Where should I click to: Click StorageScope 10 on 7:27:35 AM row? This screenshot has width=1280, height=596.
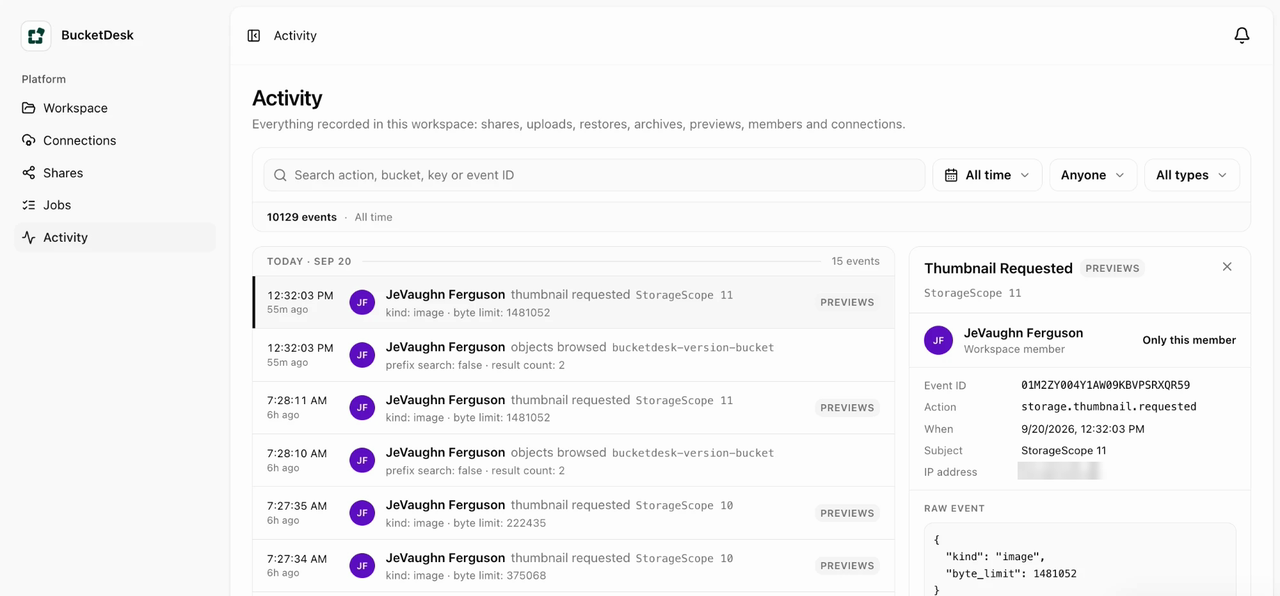pyautogui.click(x=684, y=505)
